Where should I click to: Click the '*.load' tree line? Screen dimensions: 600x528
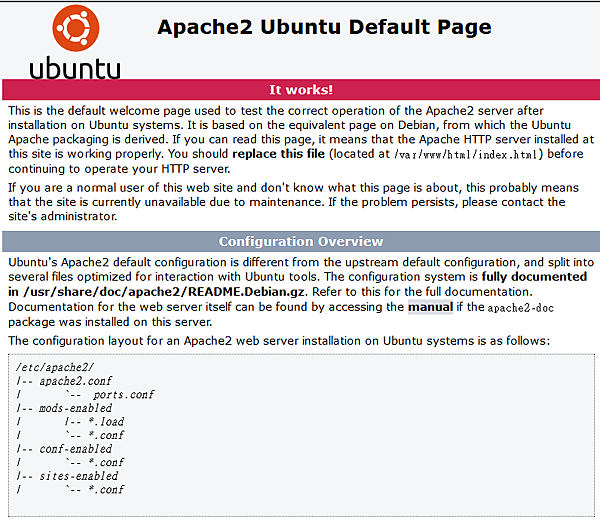pos(106,422)
